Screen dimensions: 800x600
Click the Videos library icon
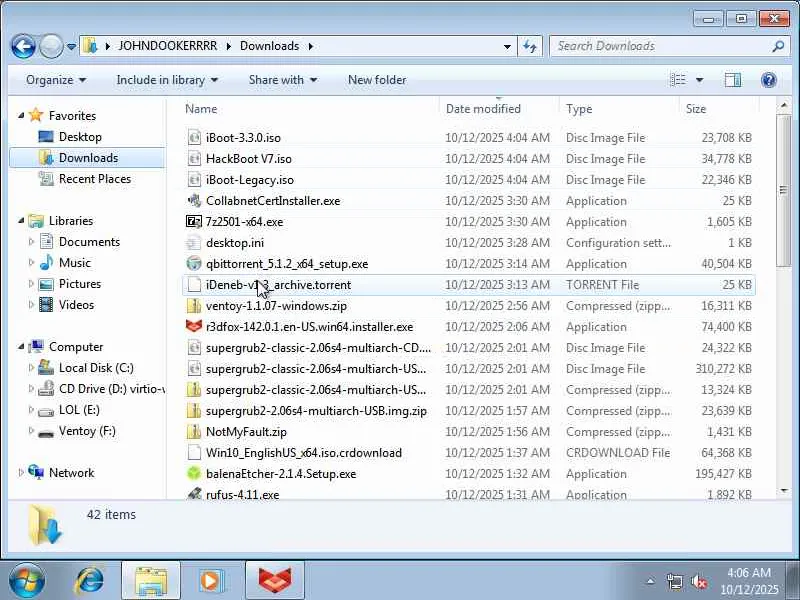(x=46, y=305)
